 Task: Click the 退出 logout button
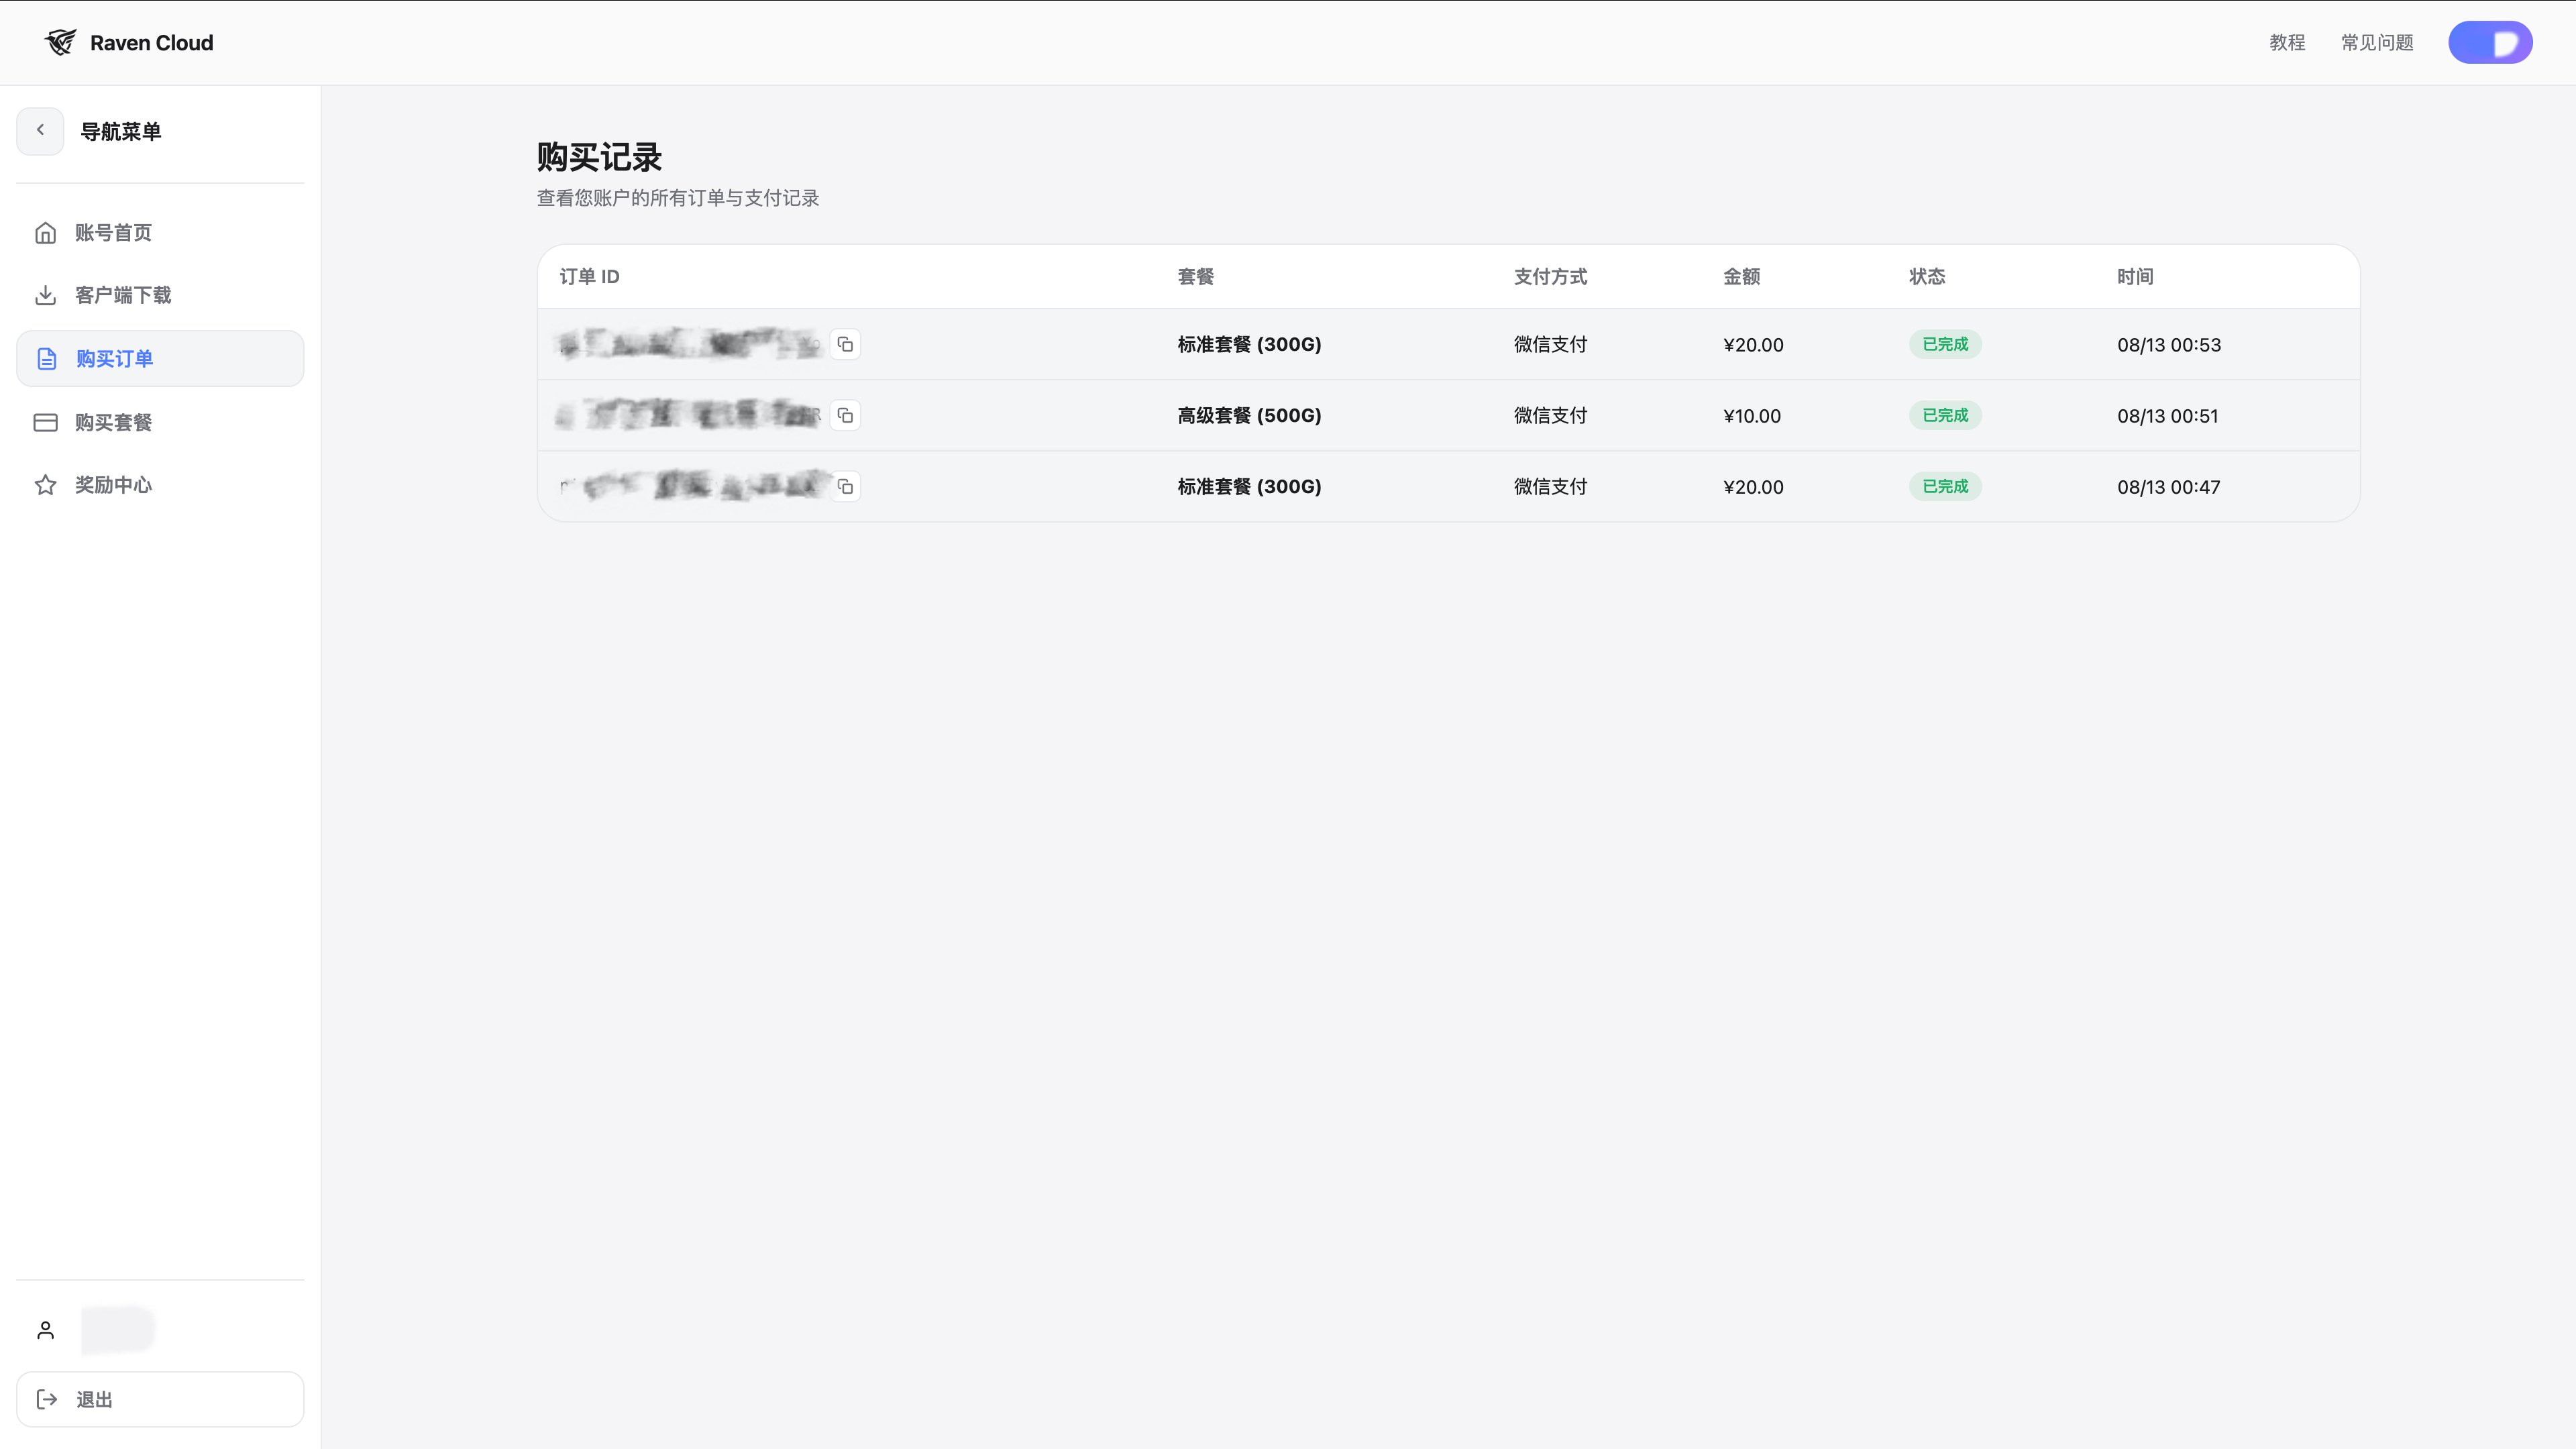(160, 1399)
